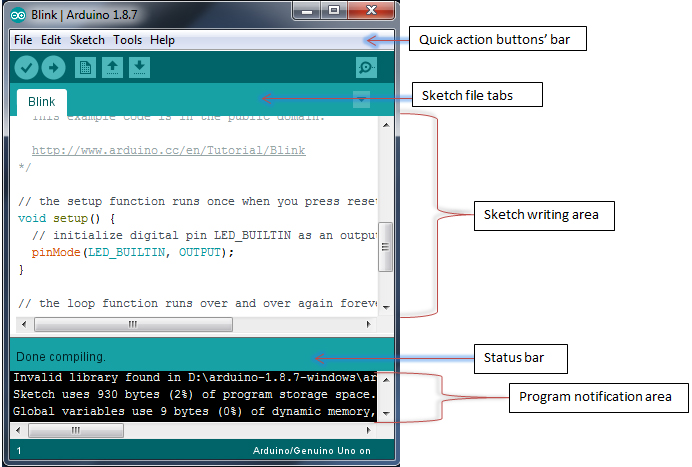Create a new sketch with New icon

86,67
